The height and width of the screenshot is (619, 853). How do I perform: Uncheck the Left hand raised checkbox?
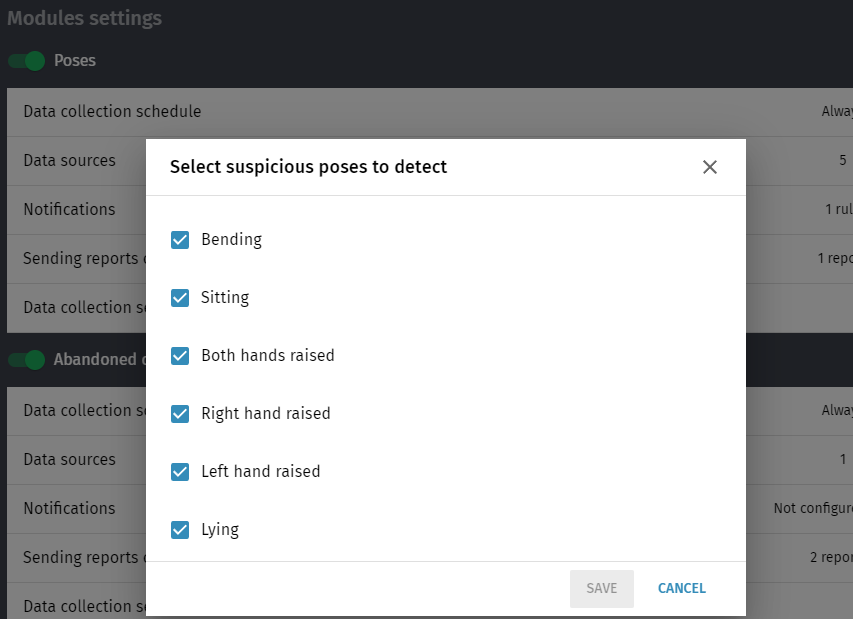click(180, 472)
